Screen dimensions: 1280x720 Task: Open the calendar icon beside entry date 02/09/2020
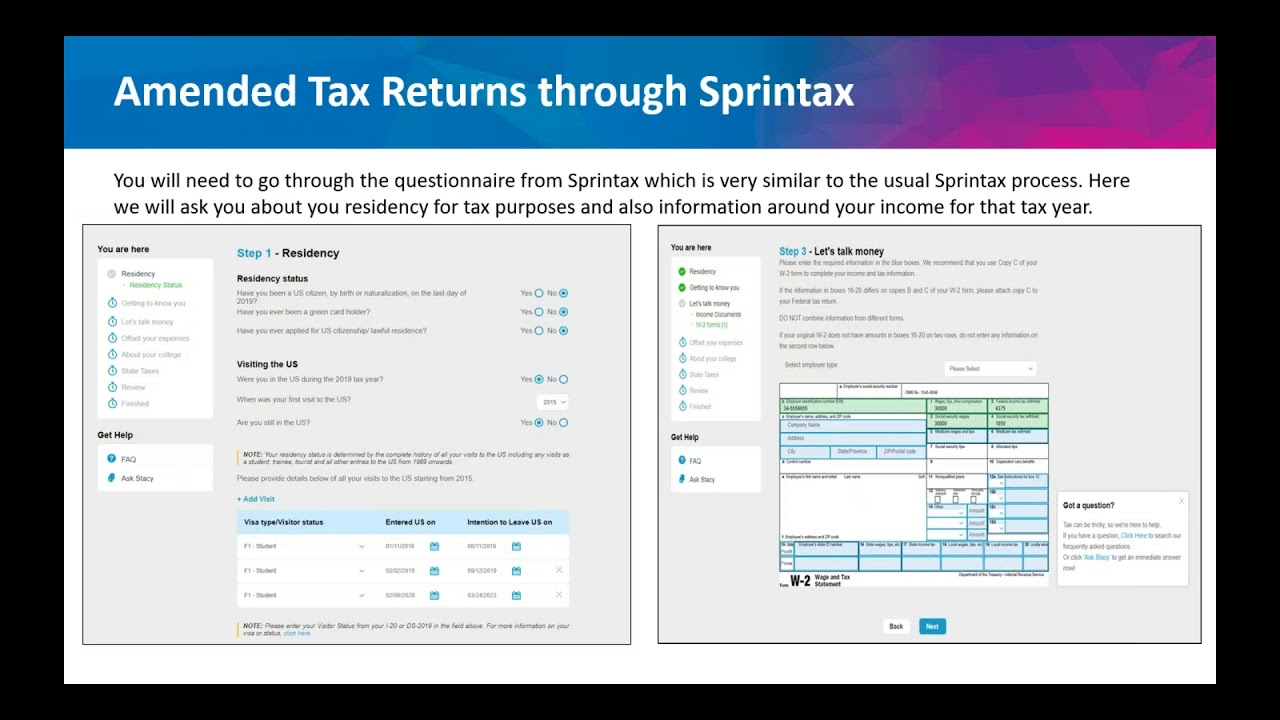434,595
